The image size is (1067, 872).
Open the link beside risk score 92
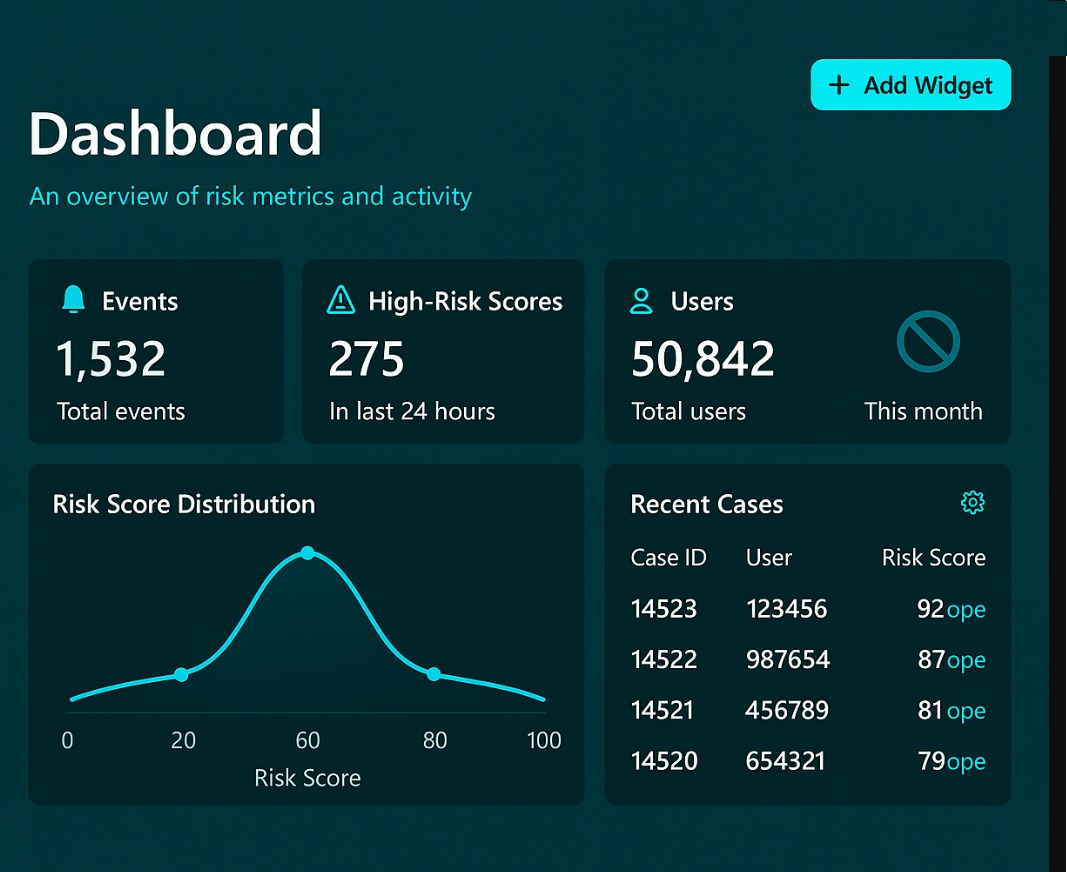[x=966, y=609]
